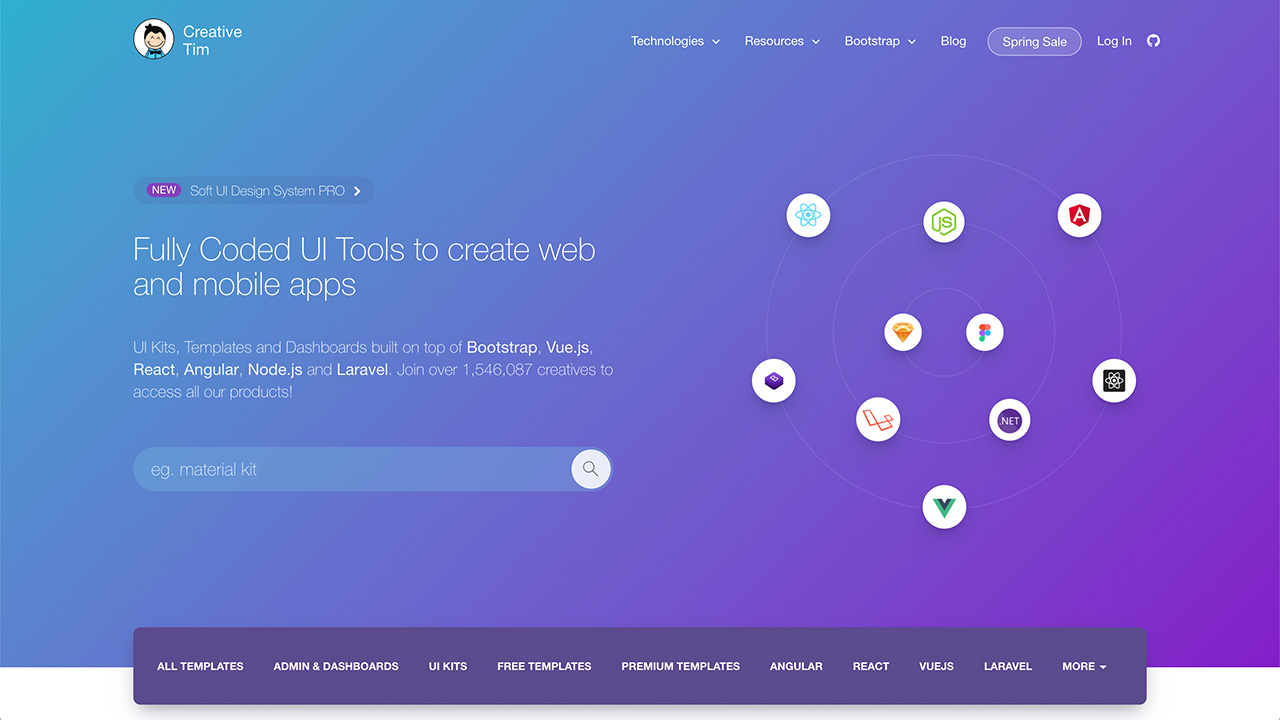Viewport: 1280px width, 720px height.
Task: Click the magnifier search button
Action: click(591, 469)
